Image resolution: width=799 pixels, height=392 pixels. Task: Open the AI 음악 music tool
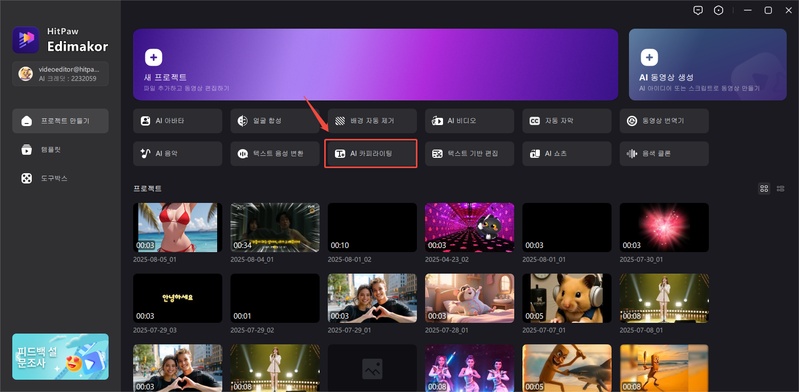click(177, 153)
